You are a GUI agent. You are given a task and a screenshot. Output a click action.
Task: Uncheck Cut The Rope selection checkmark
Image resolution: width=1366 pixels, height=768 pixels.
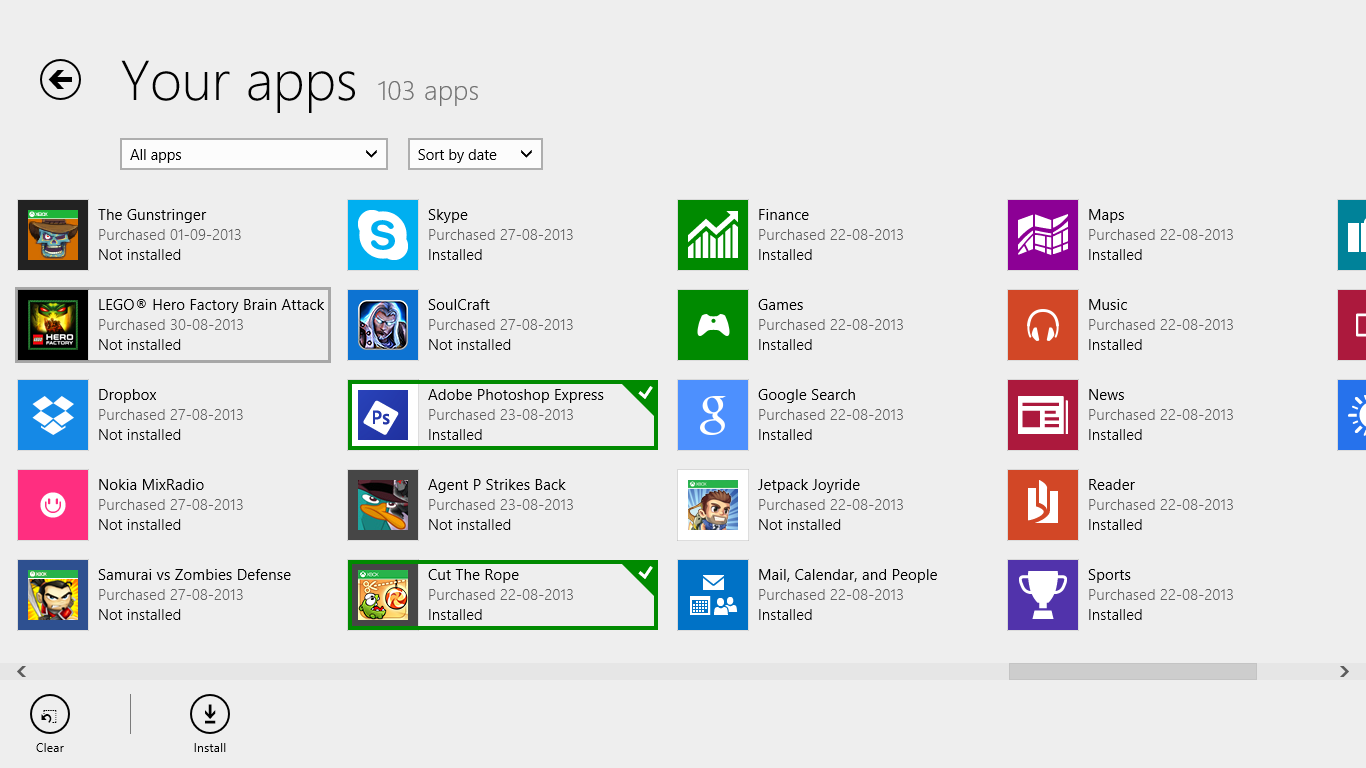coord(645,573)
